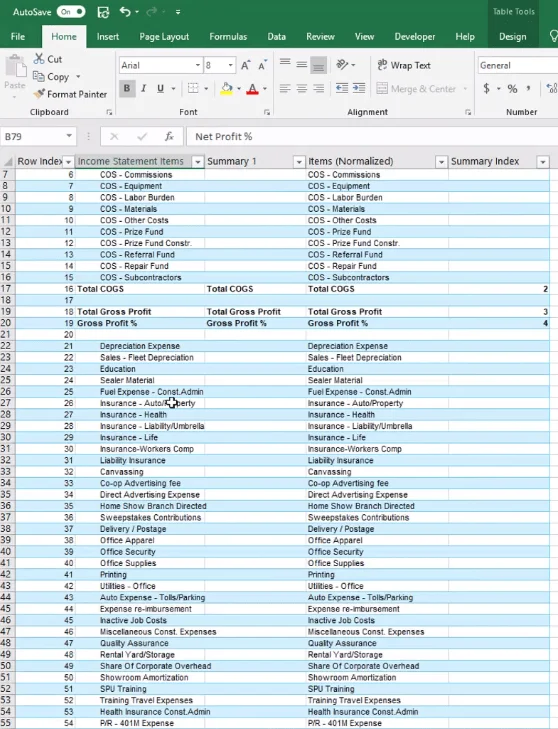Screen dimensions: 558x729
Task: Switch to the Data tab
Action: pyautogui.click(x=276, y=36)
